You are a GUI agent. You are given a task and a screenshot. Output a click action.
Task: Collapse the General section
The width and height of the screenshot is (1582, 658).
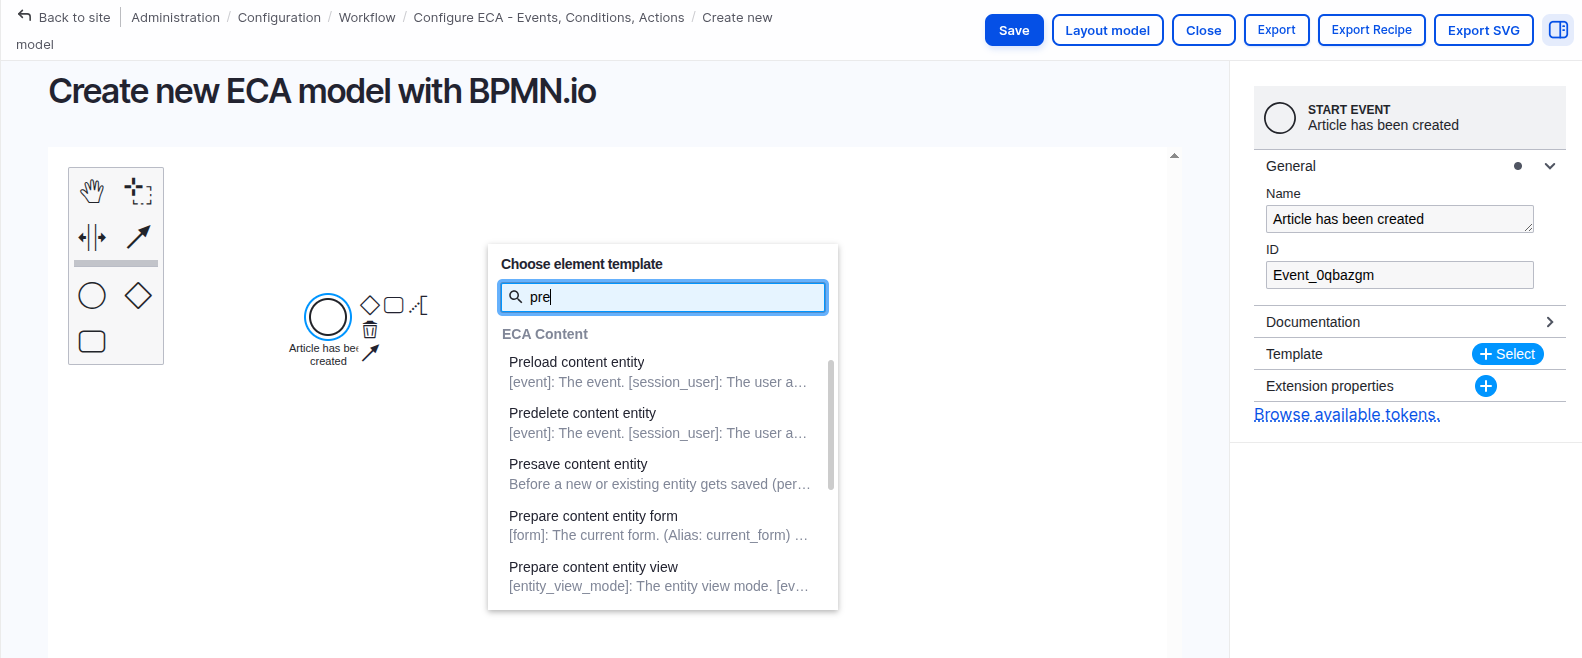[1549, 166]
